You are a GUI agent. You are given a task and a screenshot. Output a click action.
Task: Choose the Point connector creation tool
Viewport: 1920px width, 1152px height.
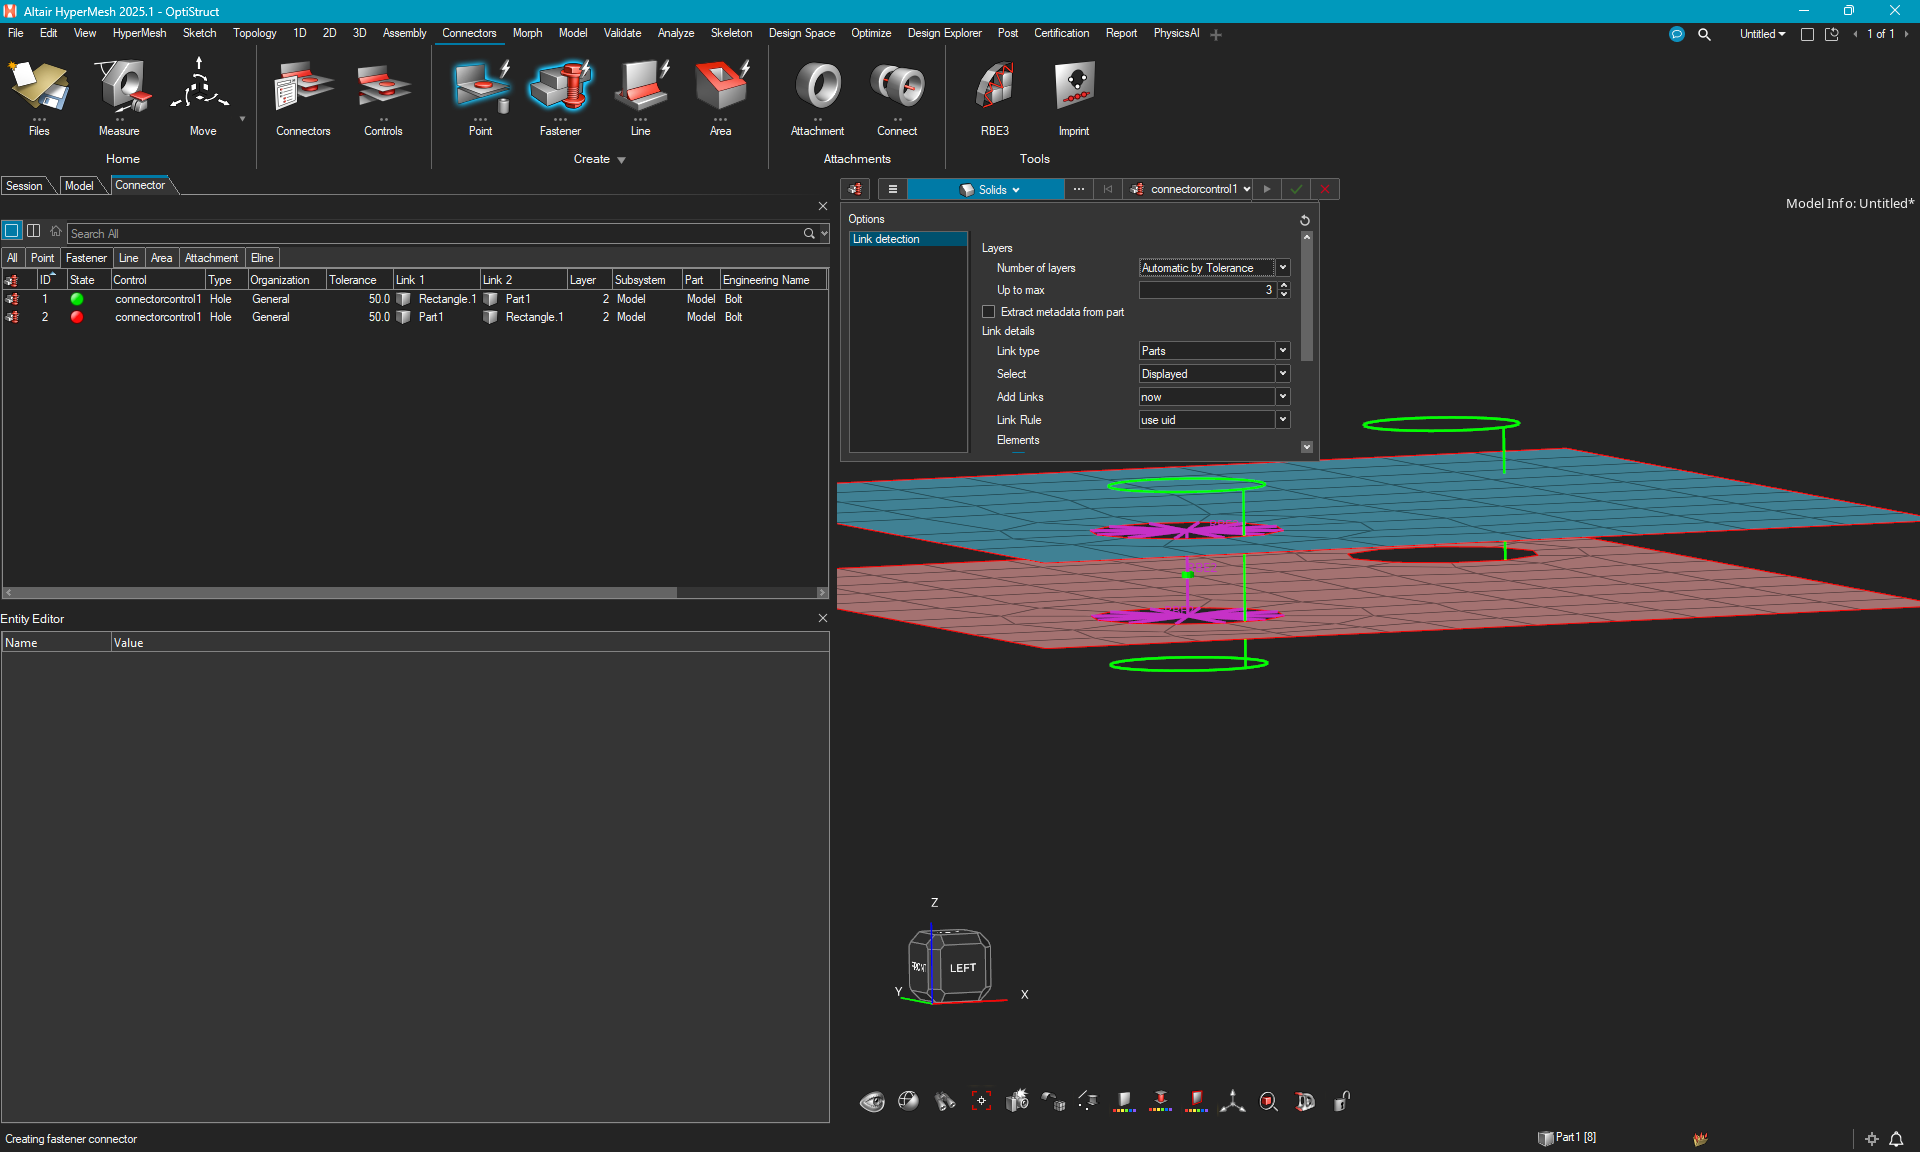[480, 96]
